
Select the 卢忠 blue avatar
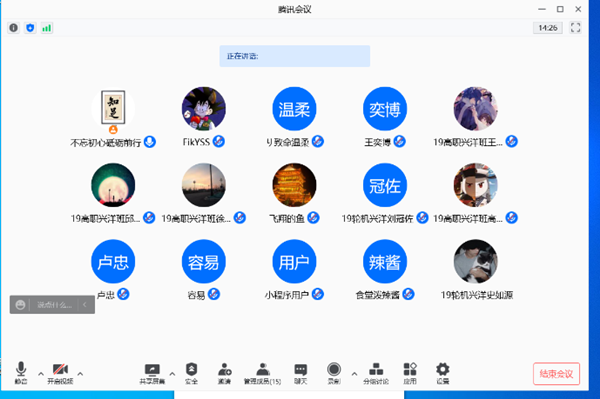coord(113,261)
